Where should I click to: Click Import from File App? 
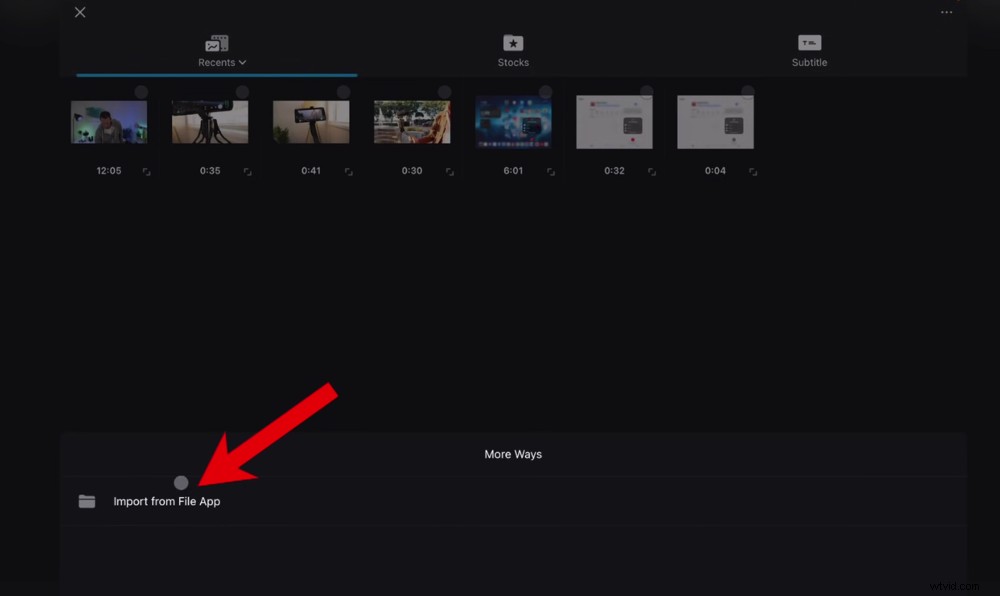coord(167,501)
